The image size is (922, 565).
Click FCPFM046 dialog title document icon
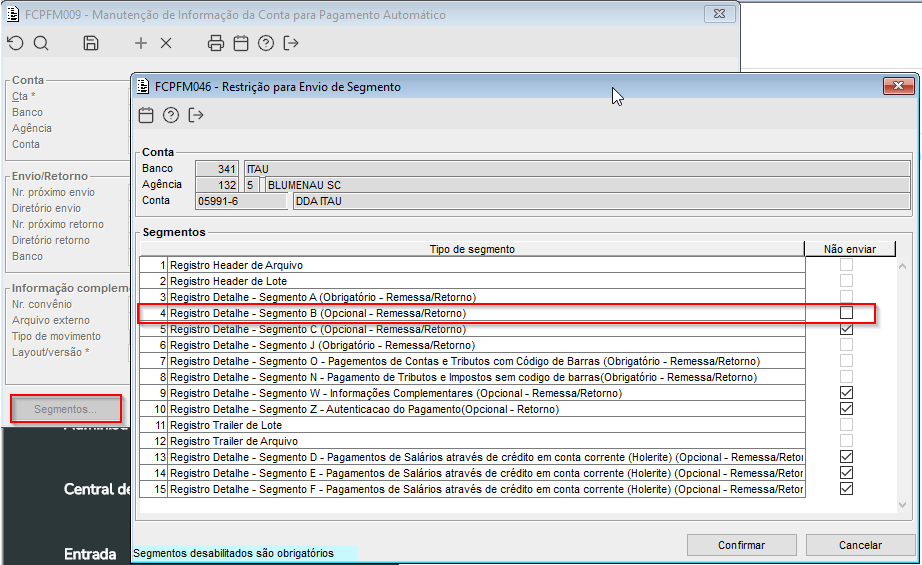tap(142, 86)
